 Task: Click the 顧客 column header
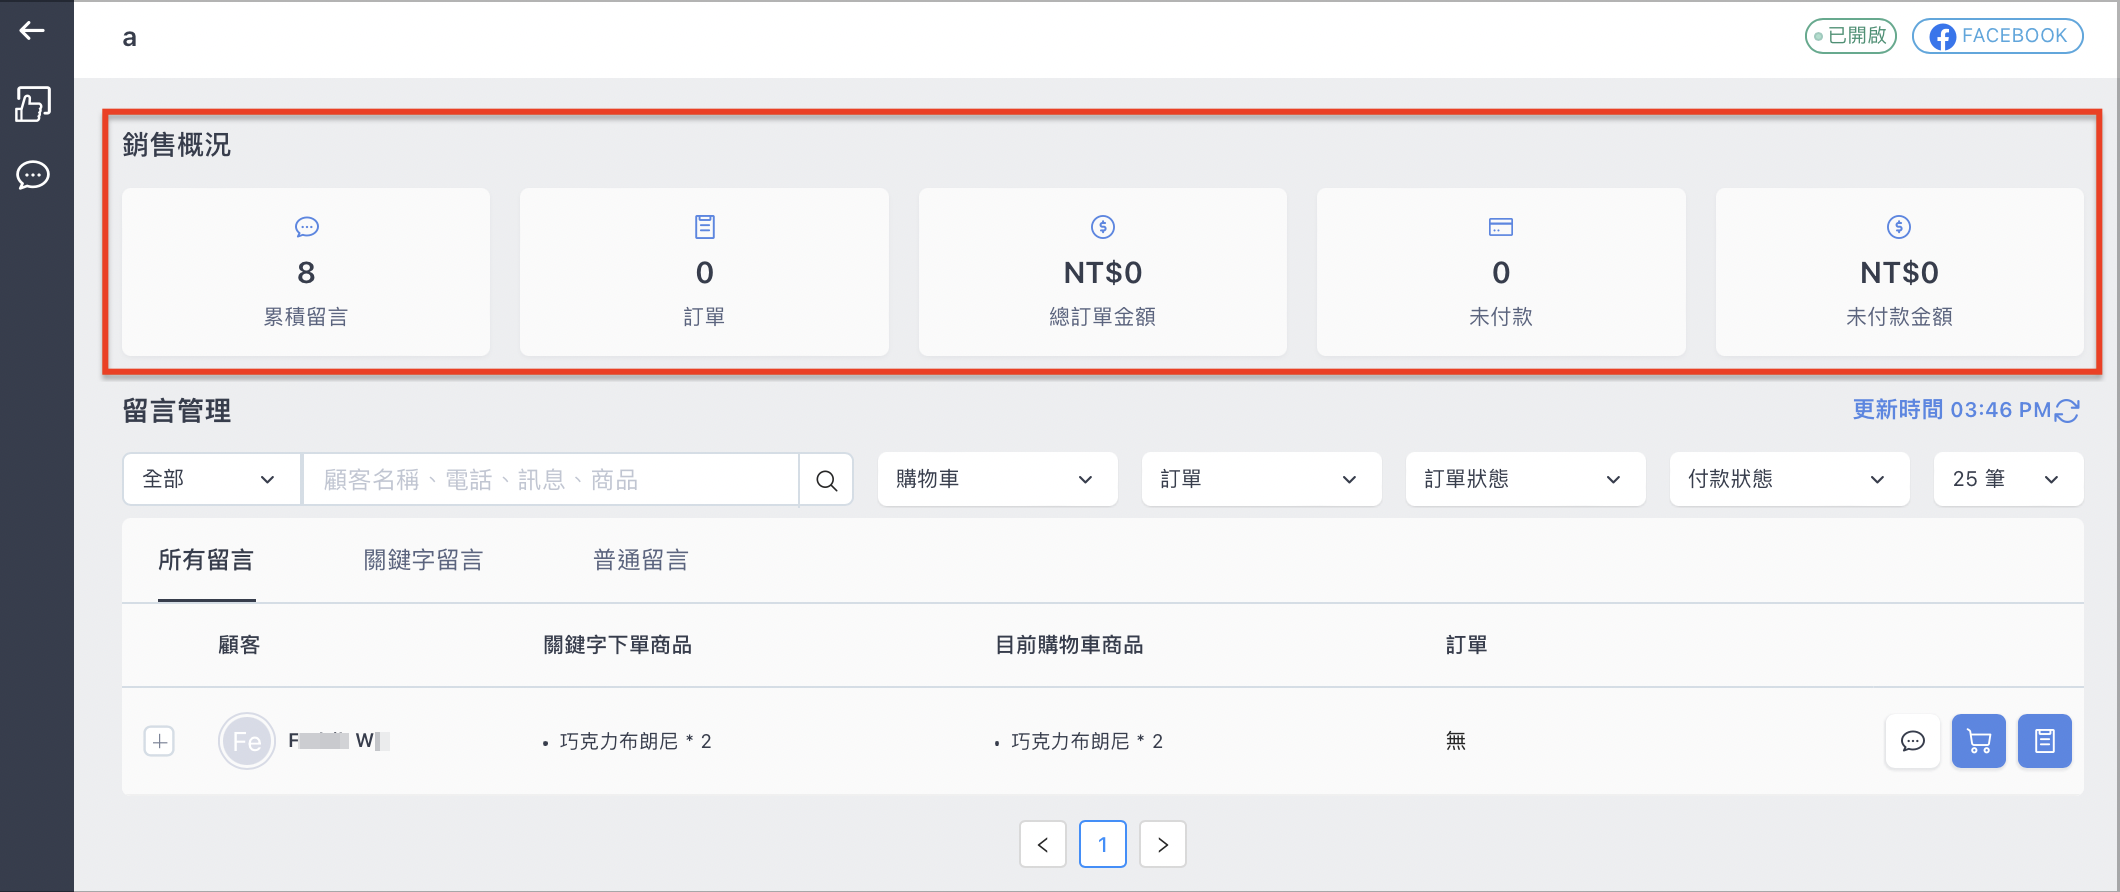pyautogui.click(x=239, y=645)
